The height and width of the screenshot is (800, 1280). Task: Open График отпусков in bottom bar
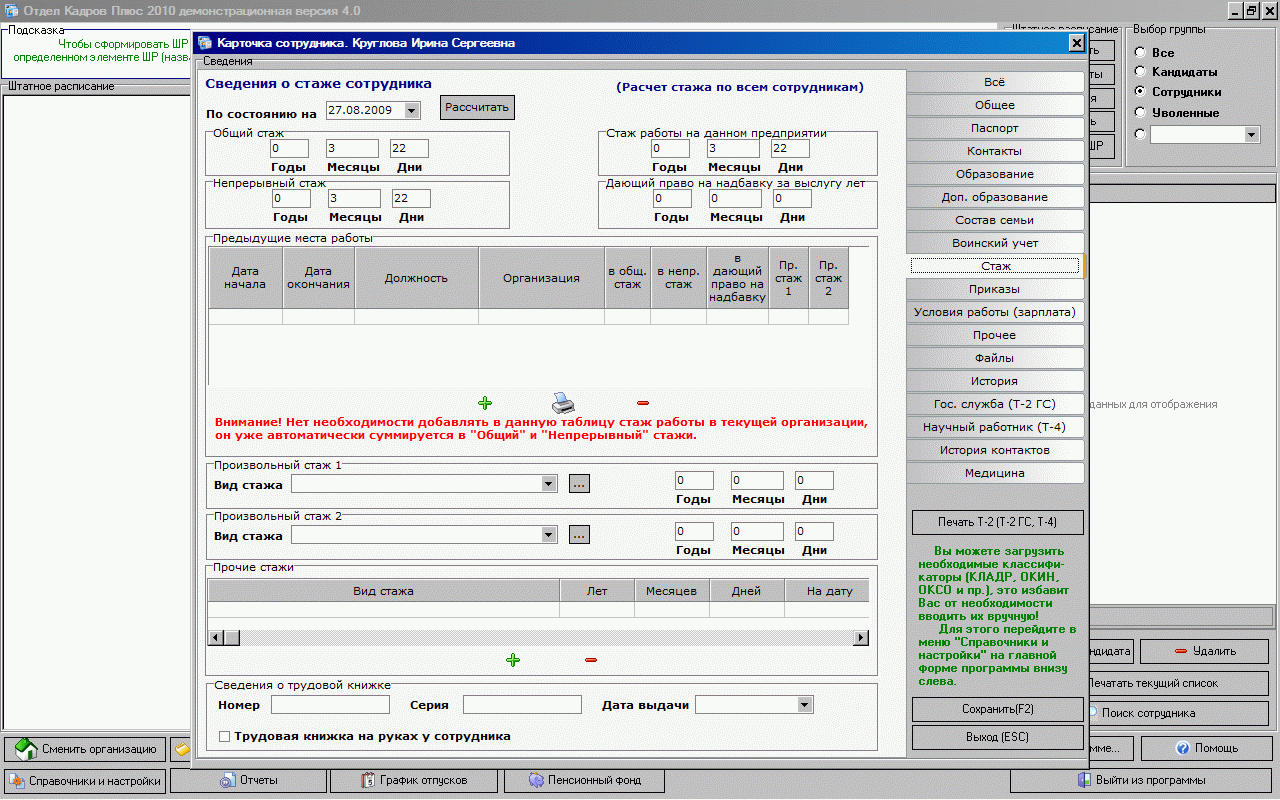tap(414, 780)
